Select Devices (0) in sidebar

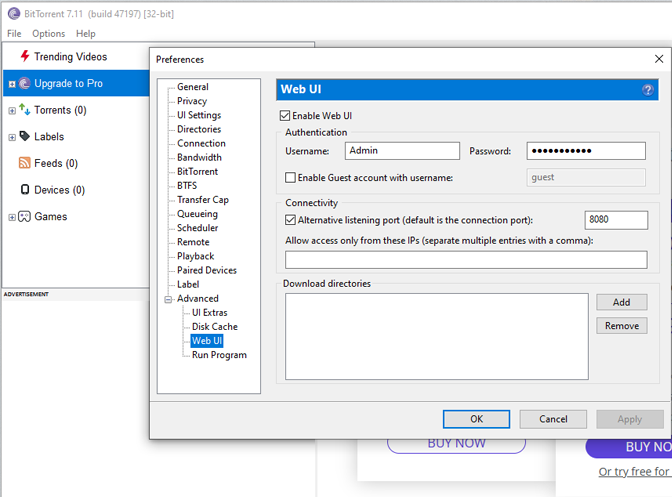[59, 190]
